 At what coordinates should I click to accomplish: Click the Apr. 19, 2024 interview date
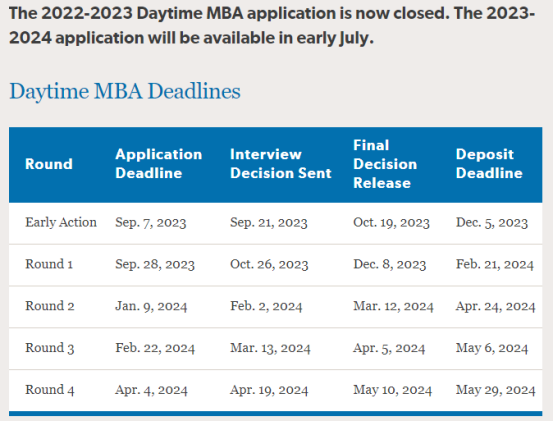coord(269,390)
